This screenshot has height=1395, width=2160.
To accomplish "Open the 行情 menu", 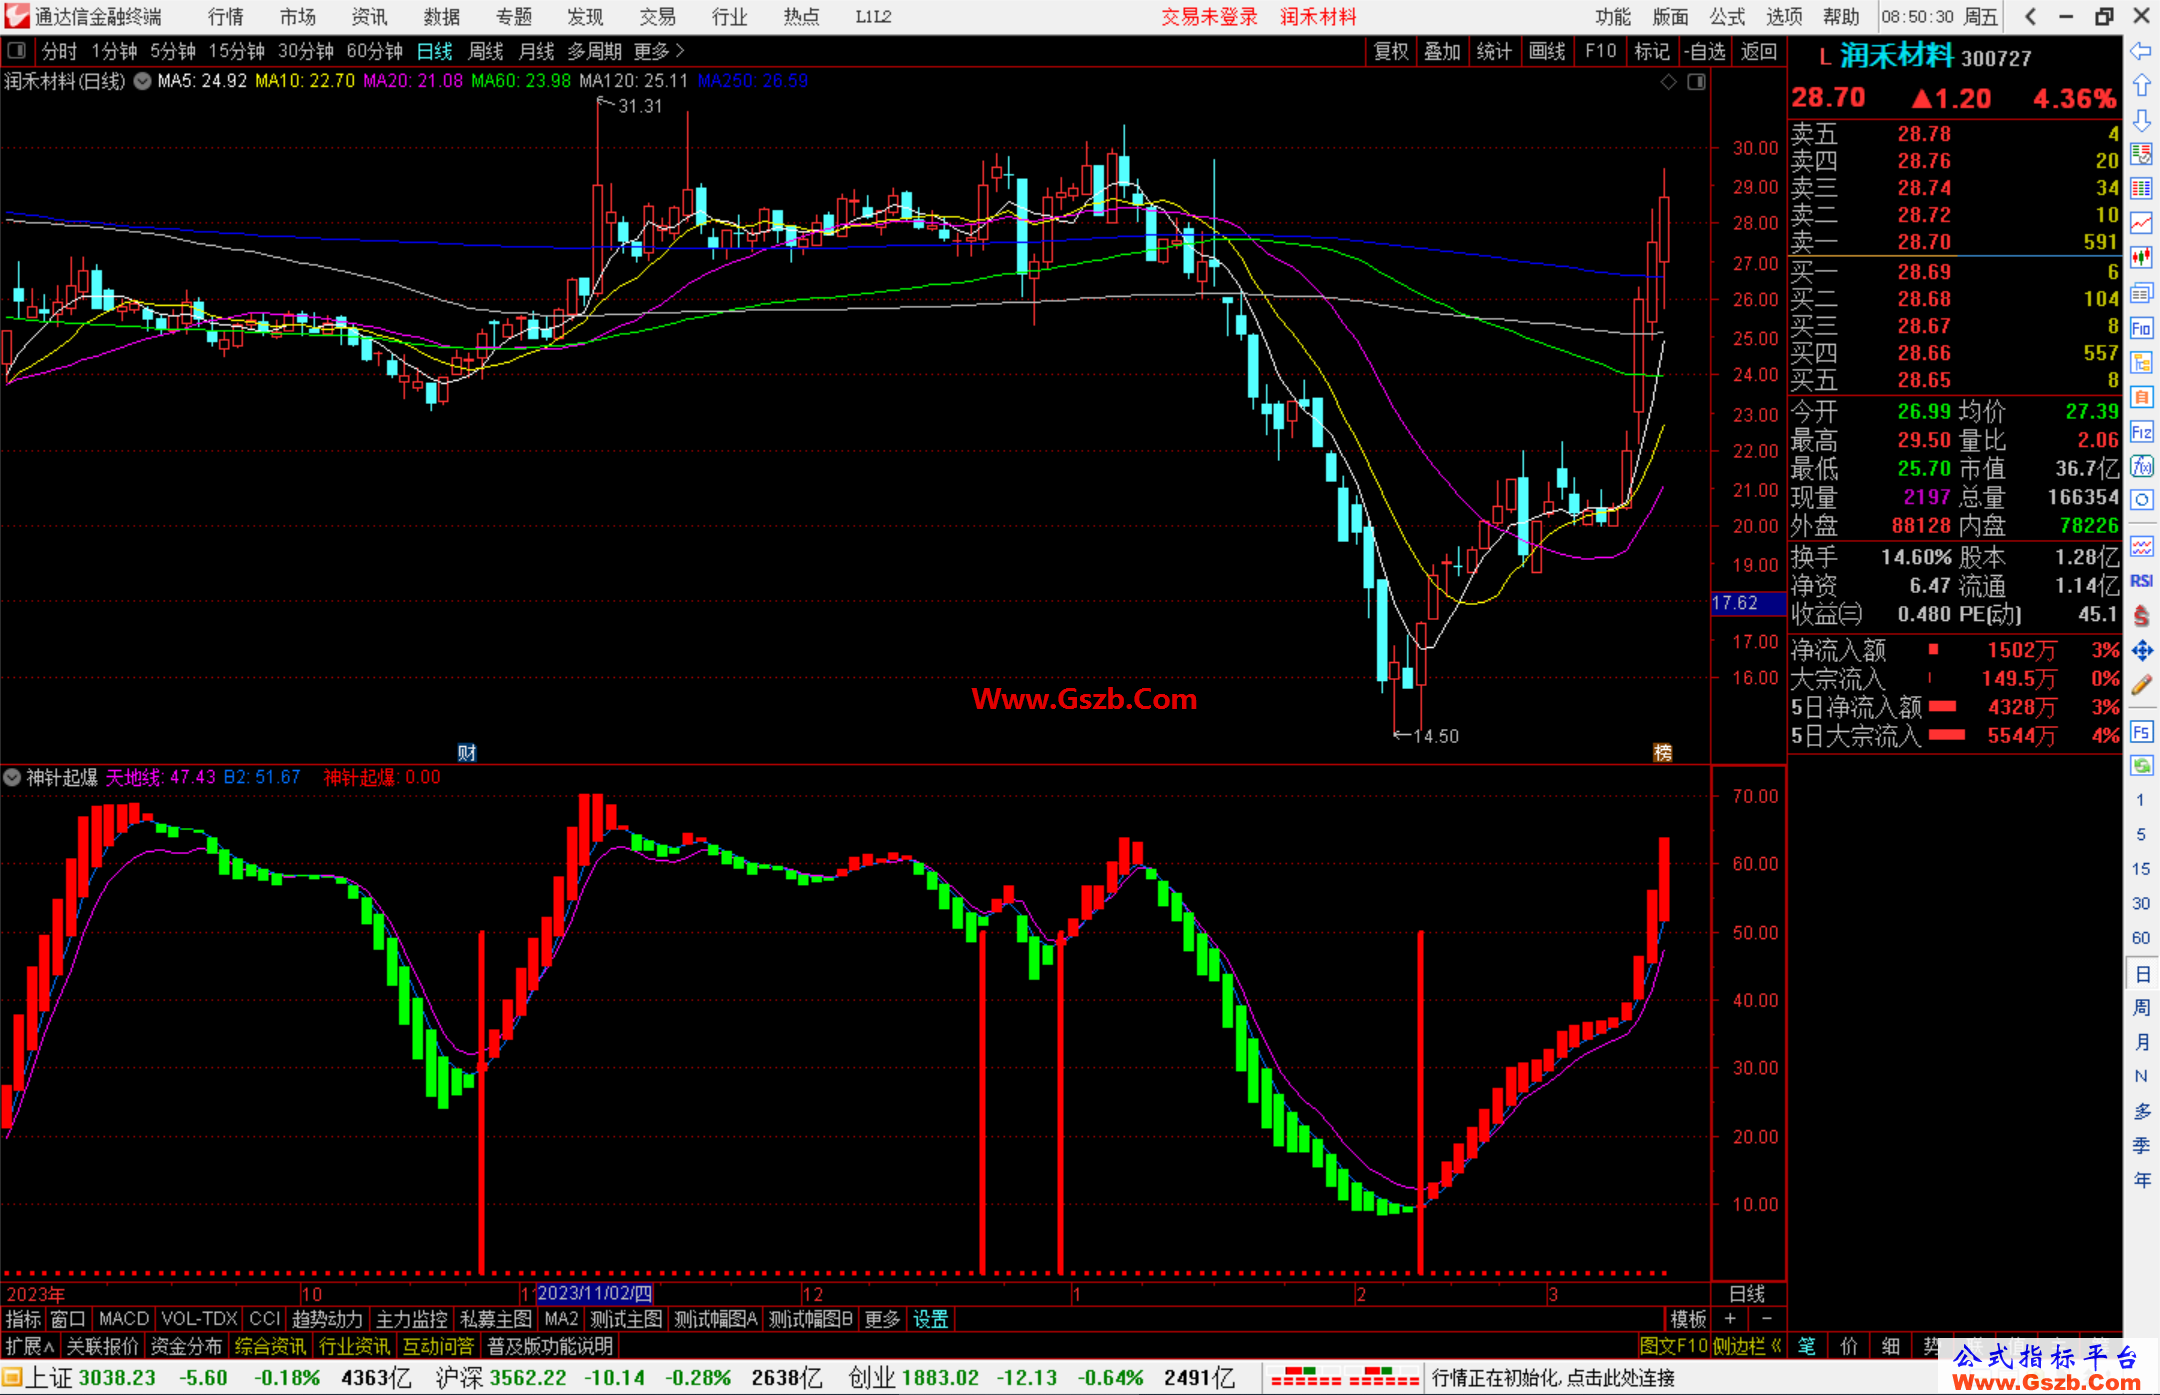I will coord(225,16).
